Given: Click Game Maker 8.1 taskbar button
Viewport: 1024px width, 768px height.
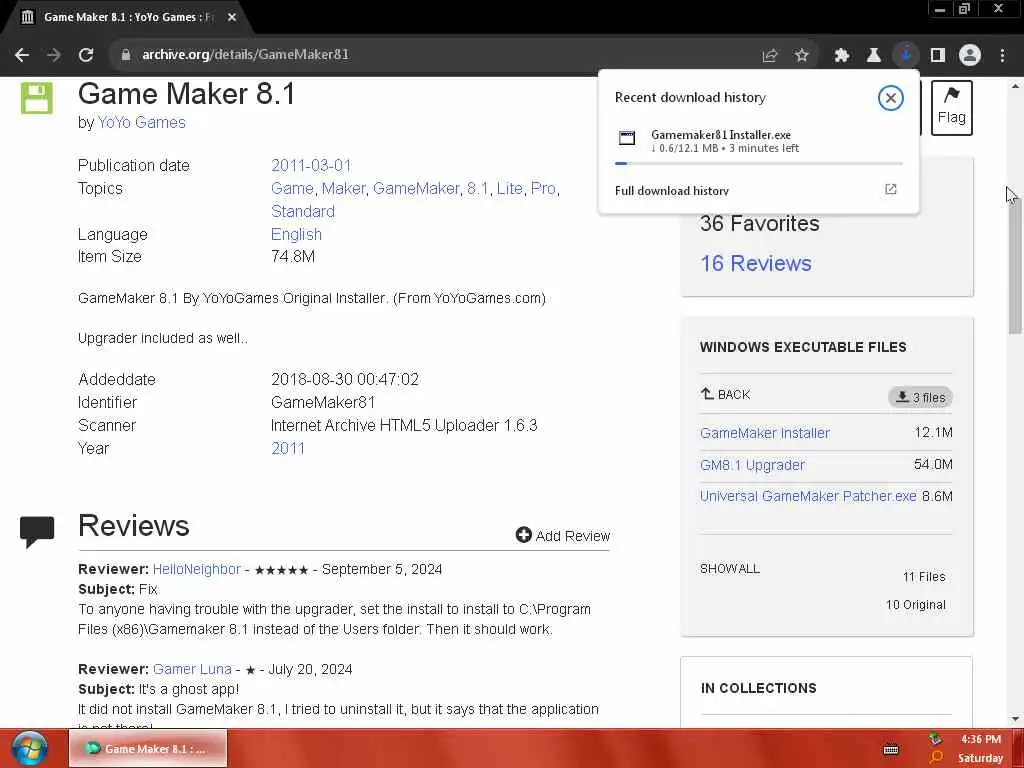Looking at the screenshot, I should coord(148,748).
